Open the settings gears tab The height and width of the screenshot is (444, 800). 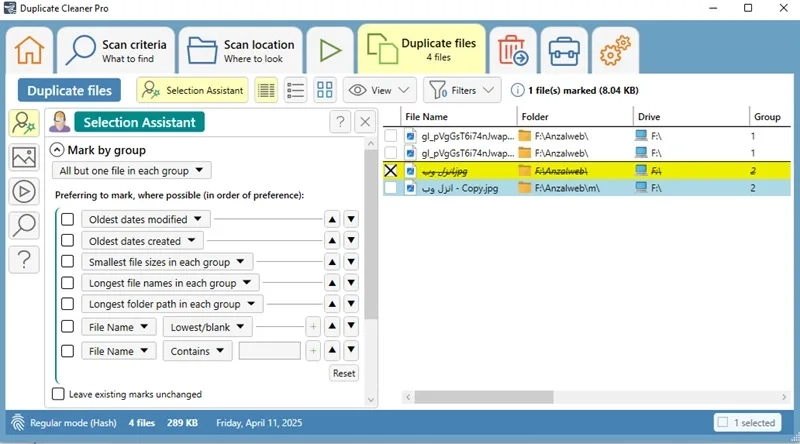pyautogui.click(x=615, y=51)
